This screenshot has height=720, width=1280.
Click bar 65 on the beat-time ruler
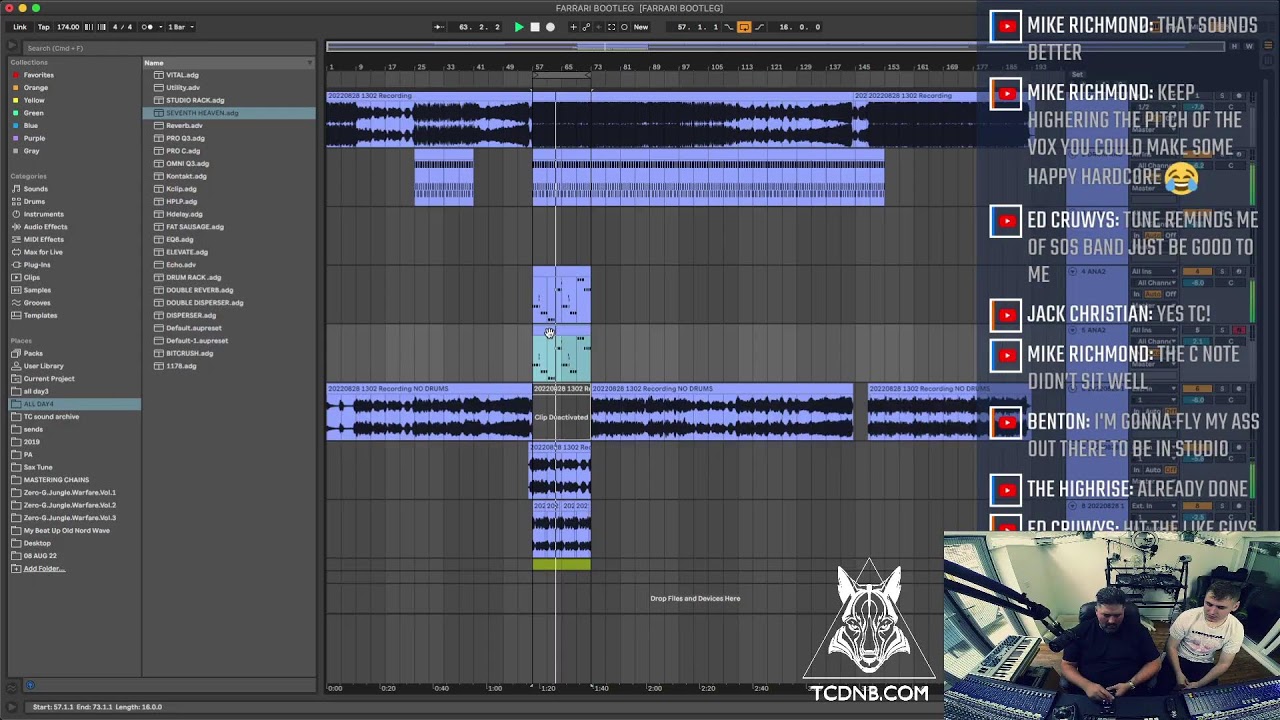coord(568,67)
